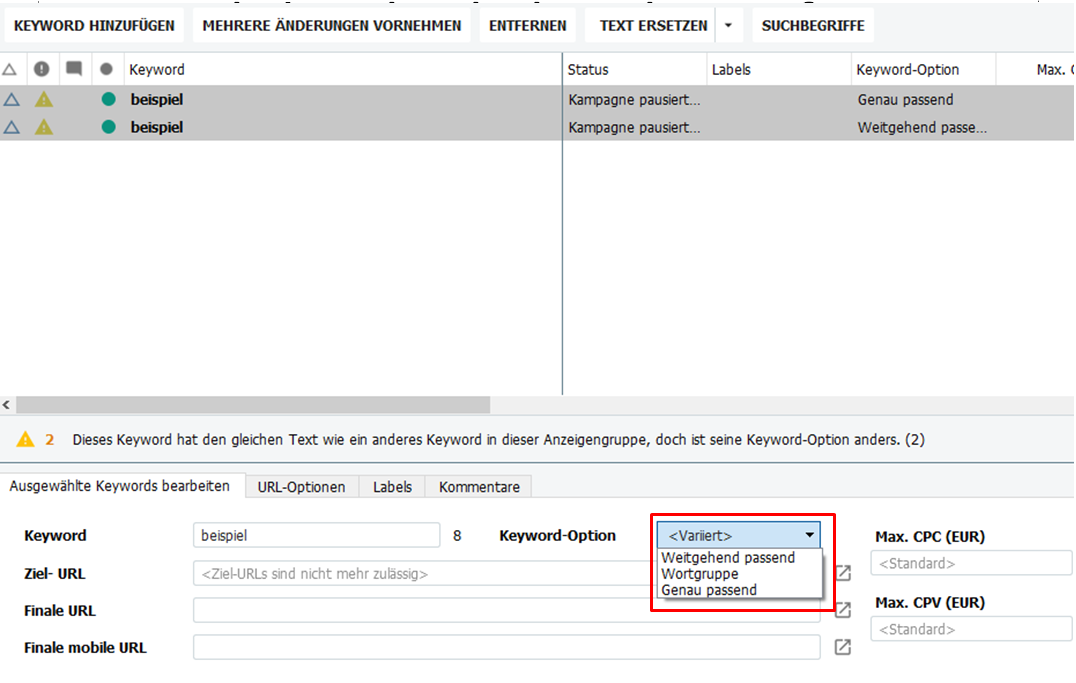Click the green status dot beside second beispiel keyword
The image size is (1076, 683).
tap(105, 127)
